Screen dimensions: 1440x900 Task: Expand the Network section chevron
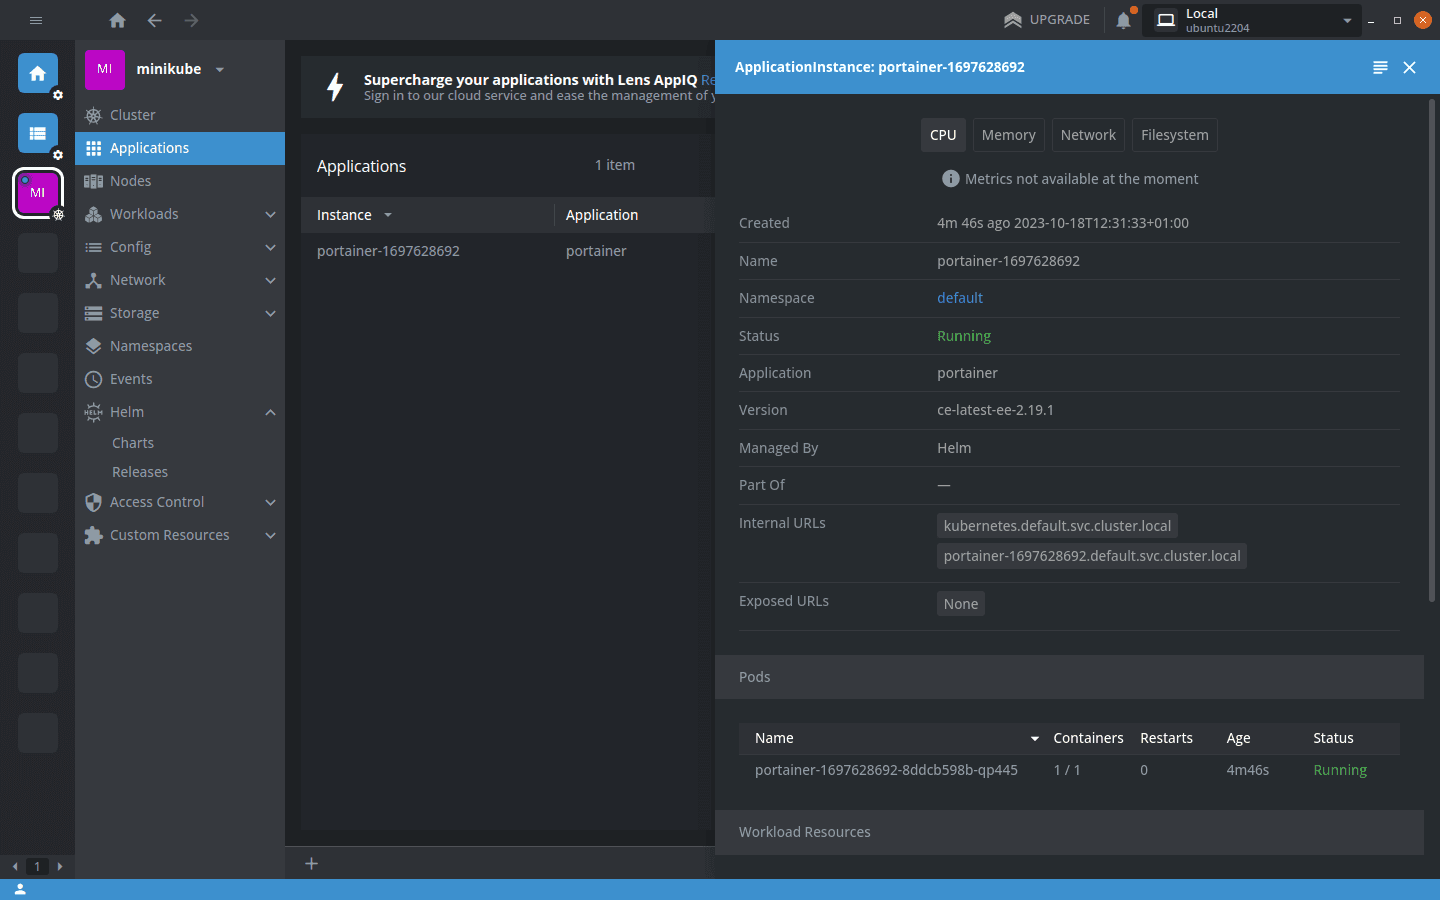pyautogui.click(x=270, y=280)
